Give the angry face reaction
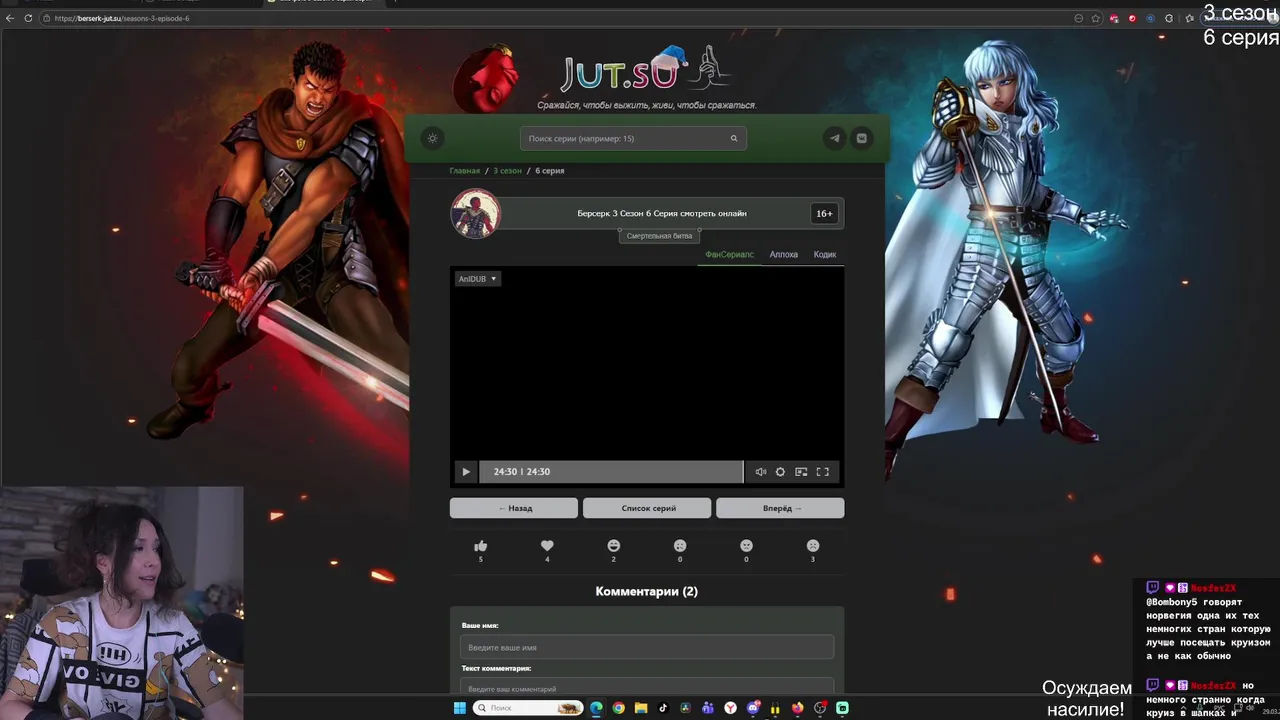This screenshot has width=1280, height=720. (746, 546)
